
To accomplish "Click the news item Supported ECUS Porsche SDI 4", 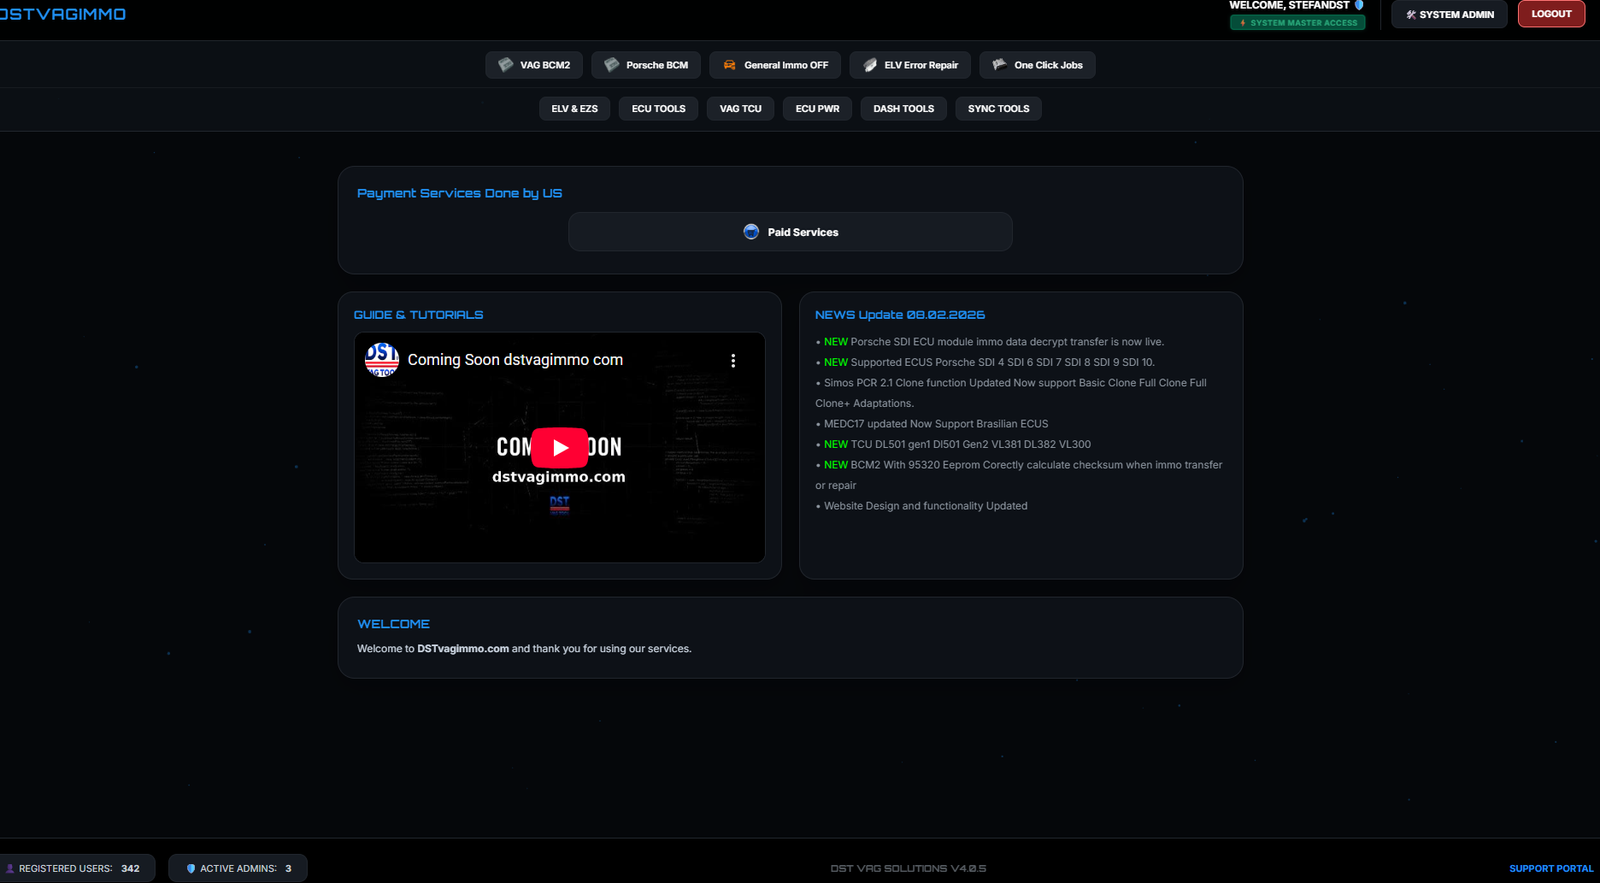I will [x=985, y=363].
